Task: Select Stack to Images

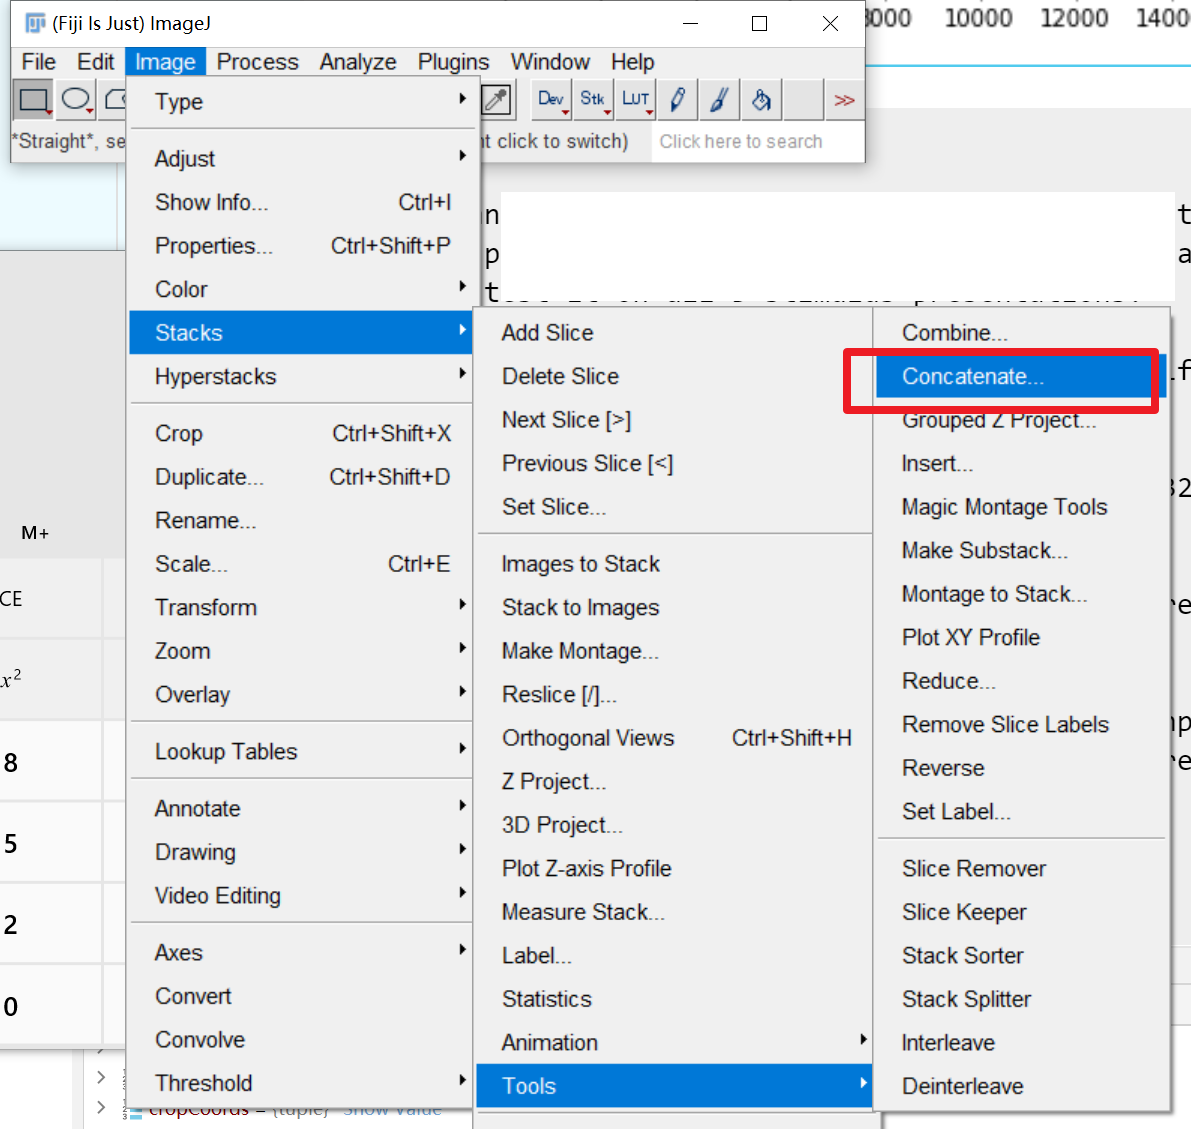Action: 674,607
